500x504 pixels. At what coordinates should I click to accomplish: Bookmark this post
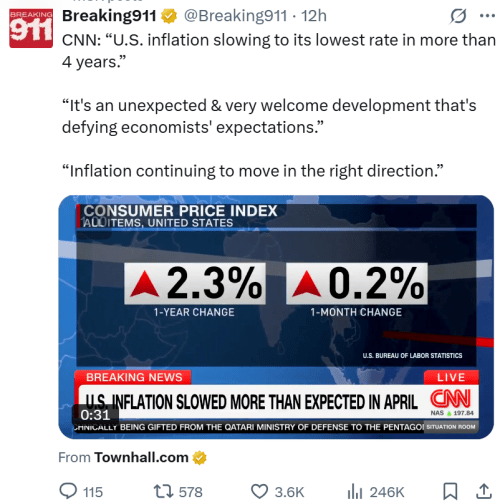(450, 492)
